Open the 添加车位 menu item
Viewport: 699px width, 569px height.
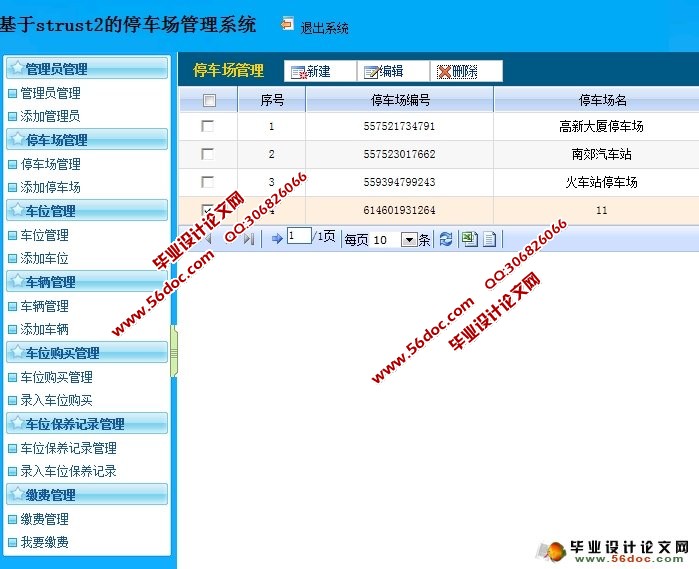pos(45,258)
